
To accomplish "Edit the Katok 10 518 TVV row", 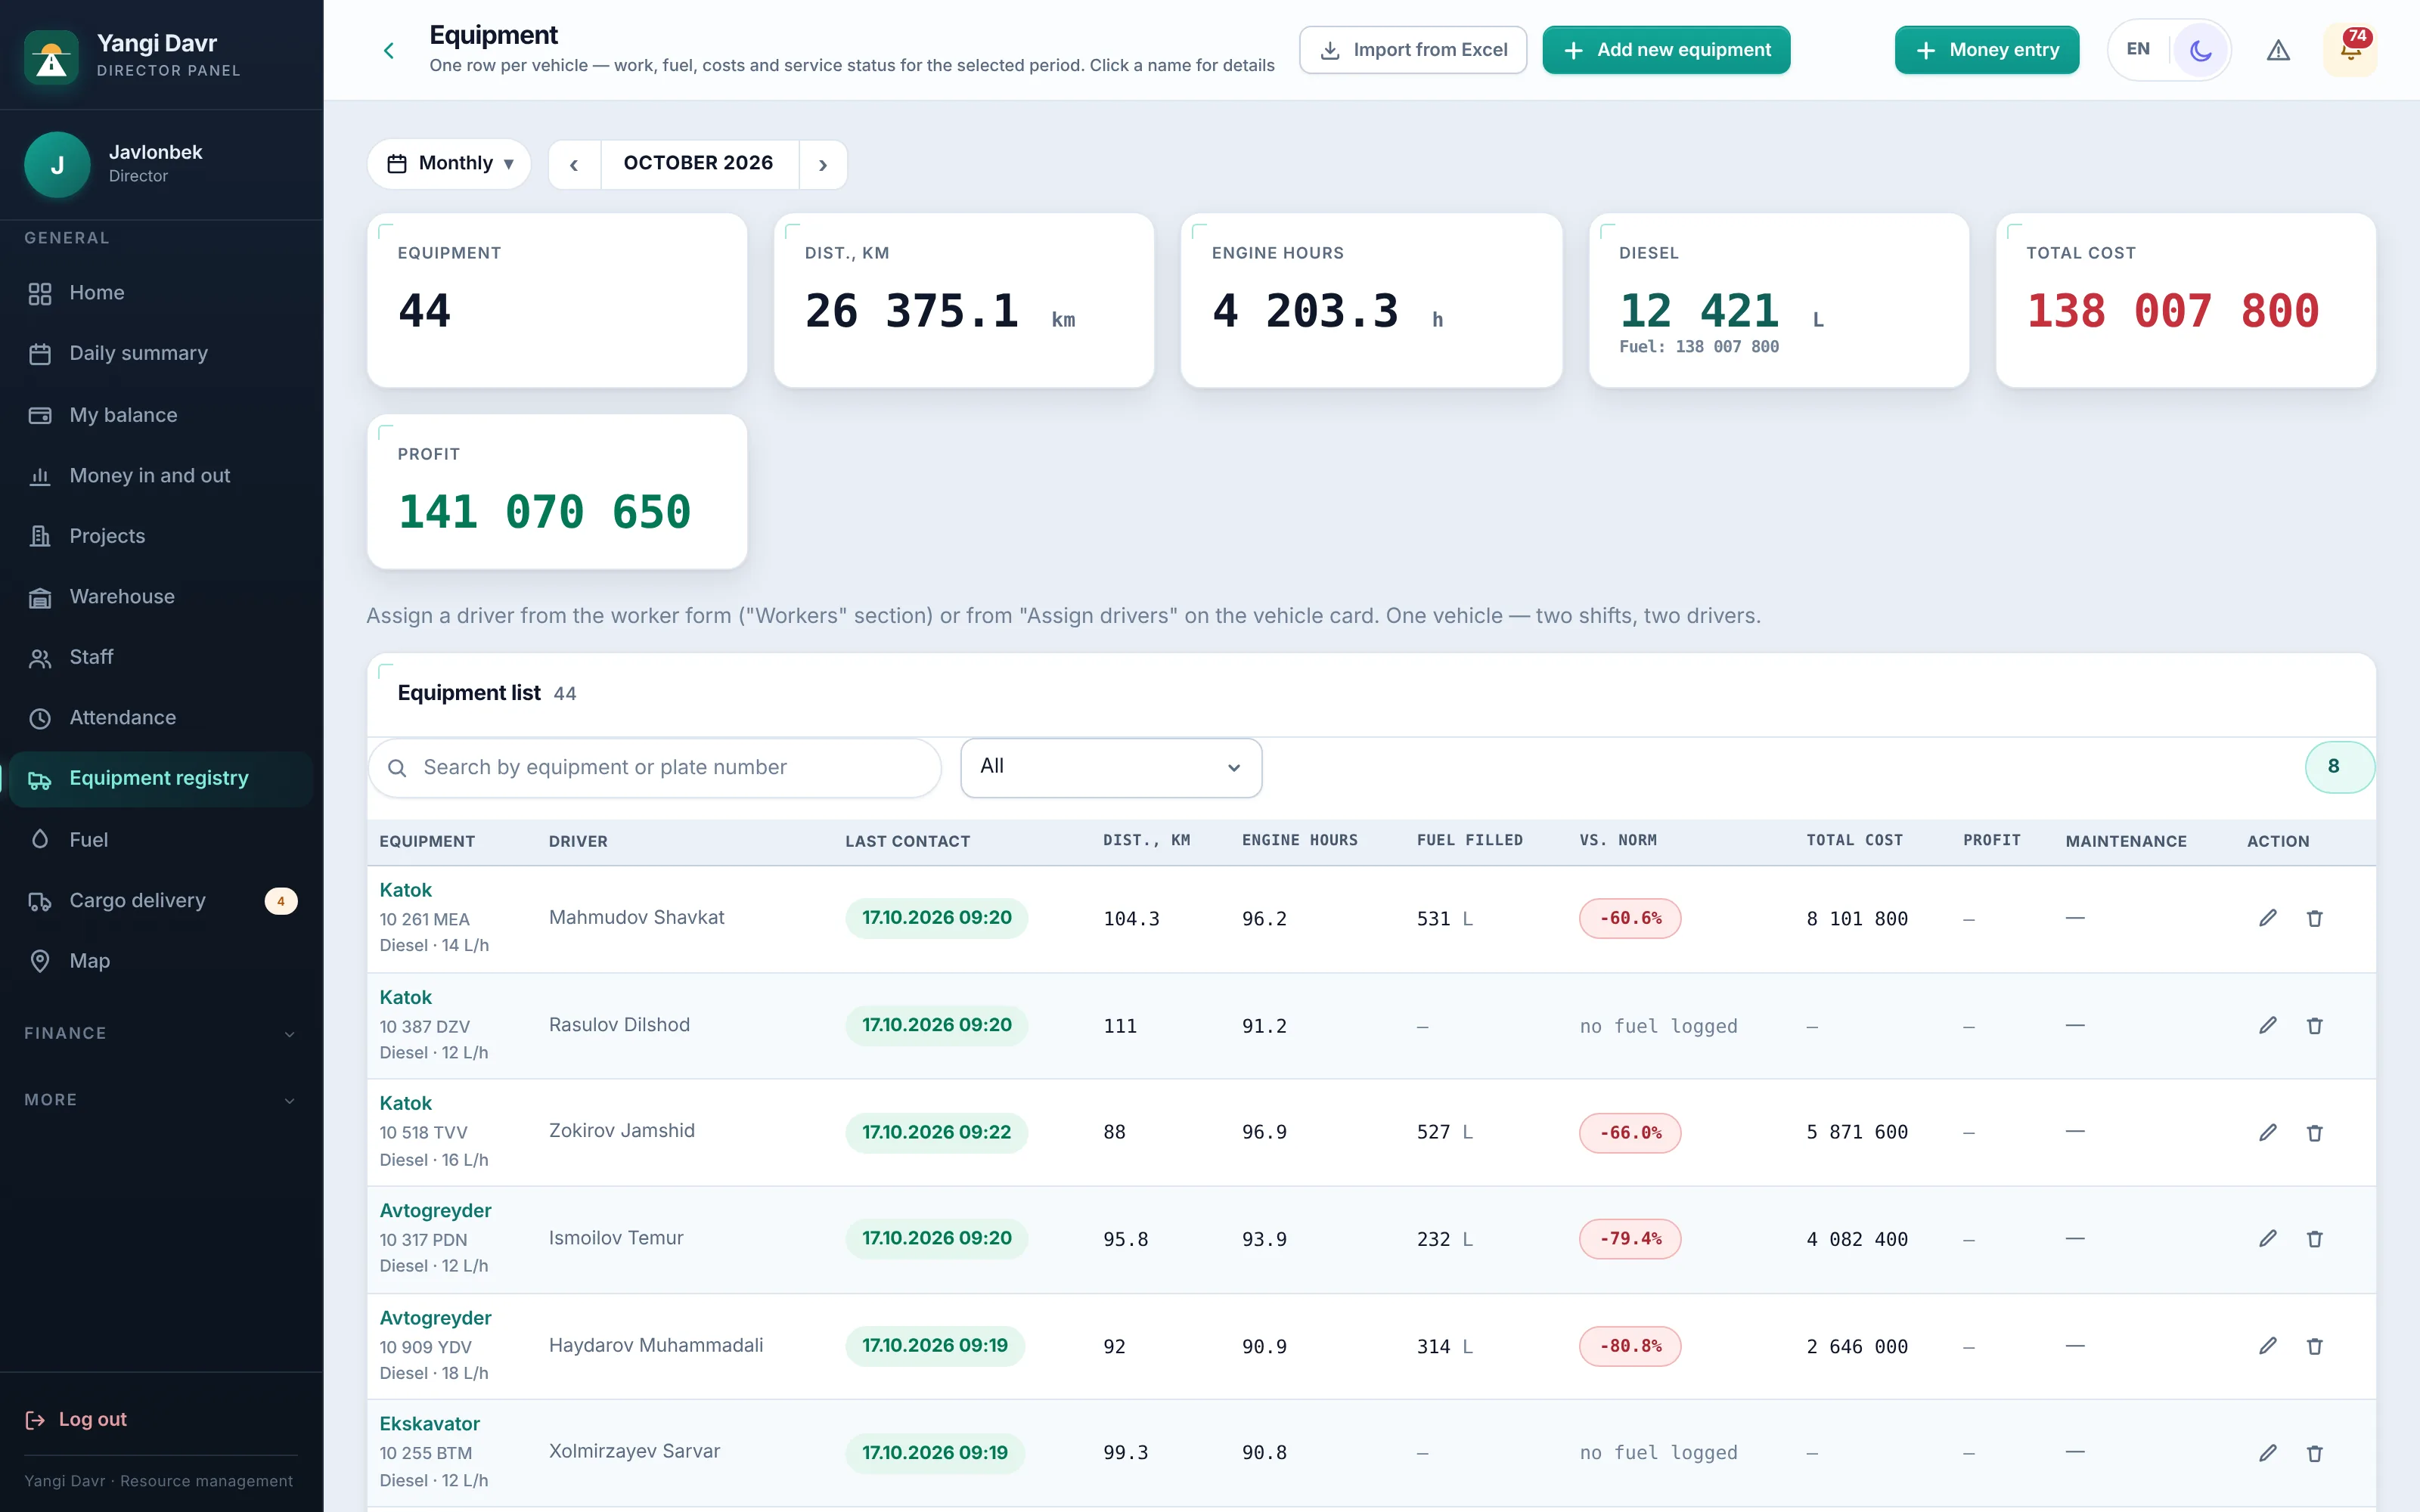I will point(2267,1132).
